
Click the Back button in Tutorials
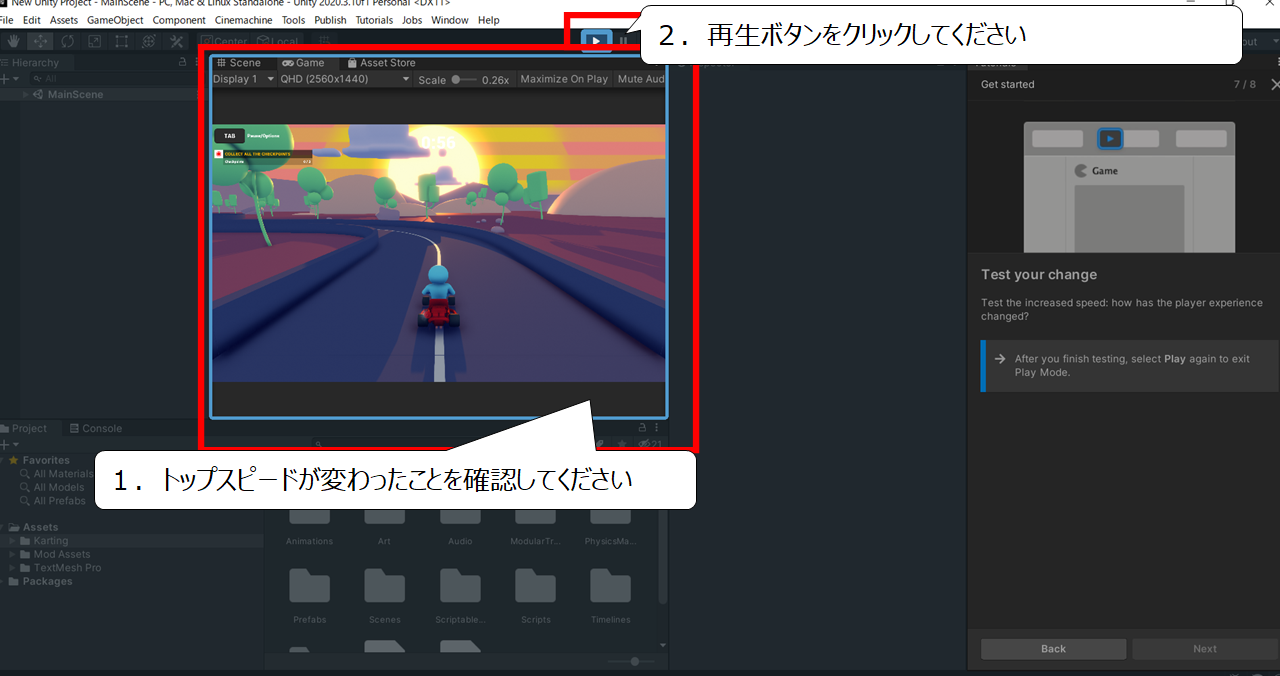(1053, 649)
